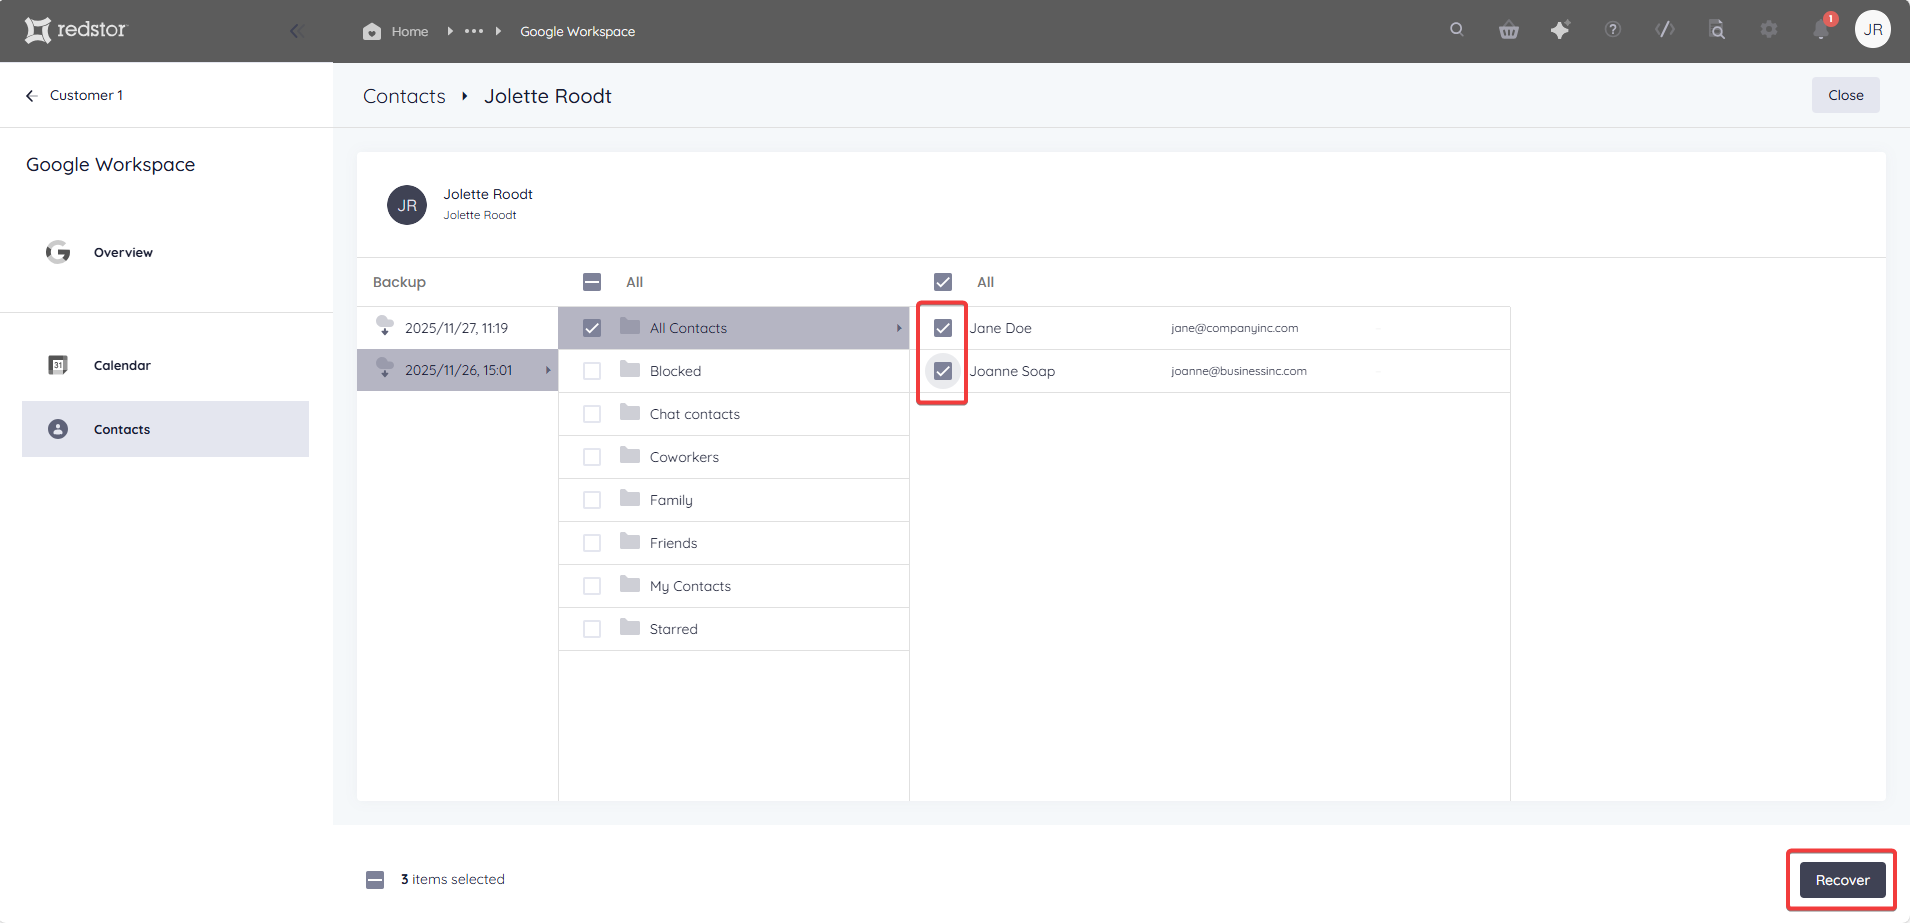
Task: Select the My Contacts folder row
Action: tap(733, 586)
